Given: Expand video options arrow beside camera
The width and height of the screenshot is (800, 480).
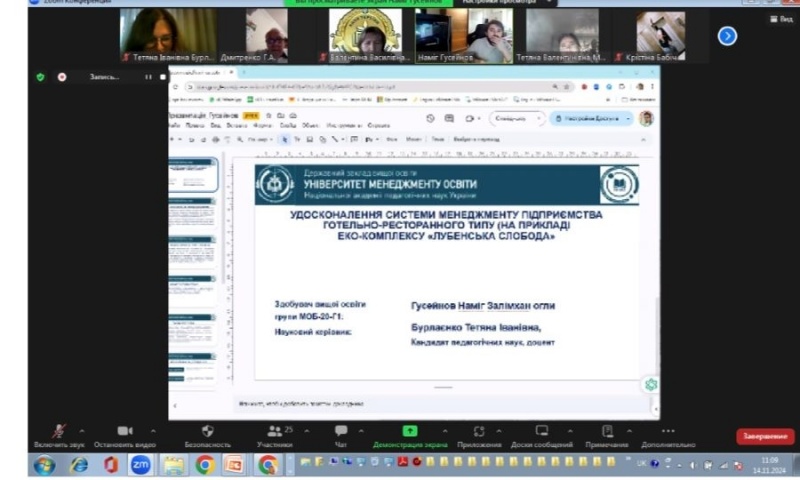Looking at the screenshot, I should coord(153,431).
